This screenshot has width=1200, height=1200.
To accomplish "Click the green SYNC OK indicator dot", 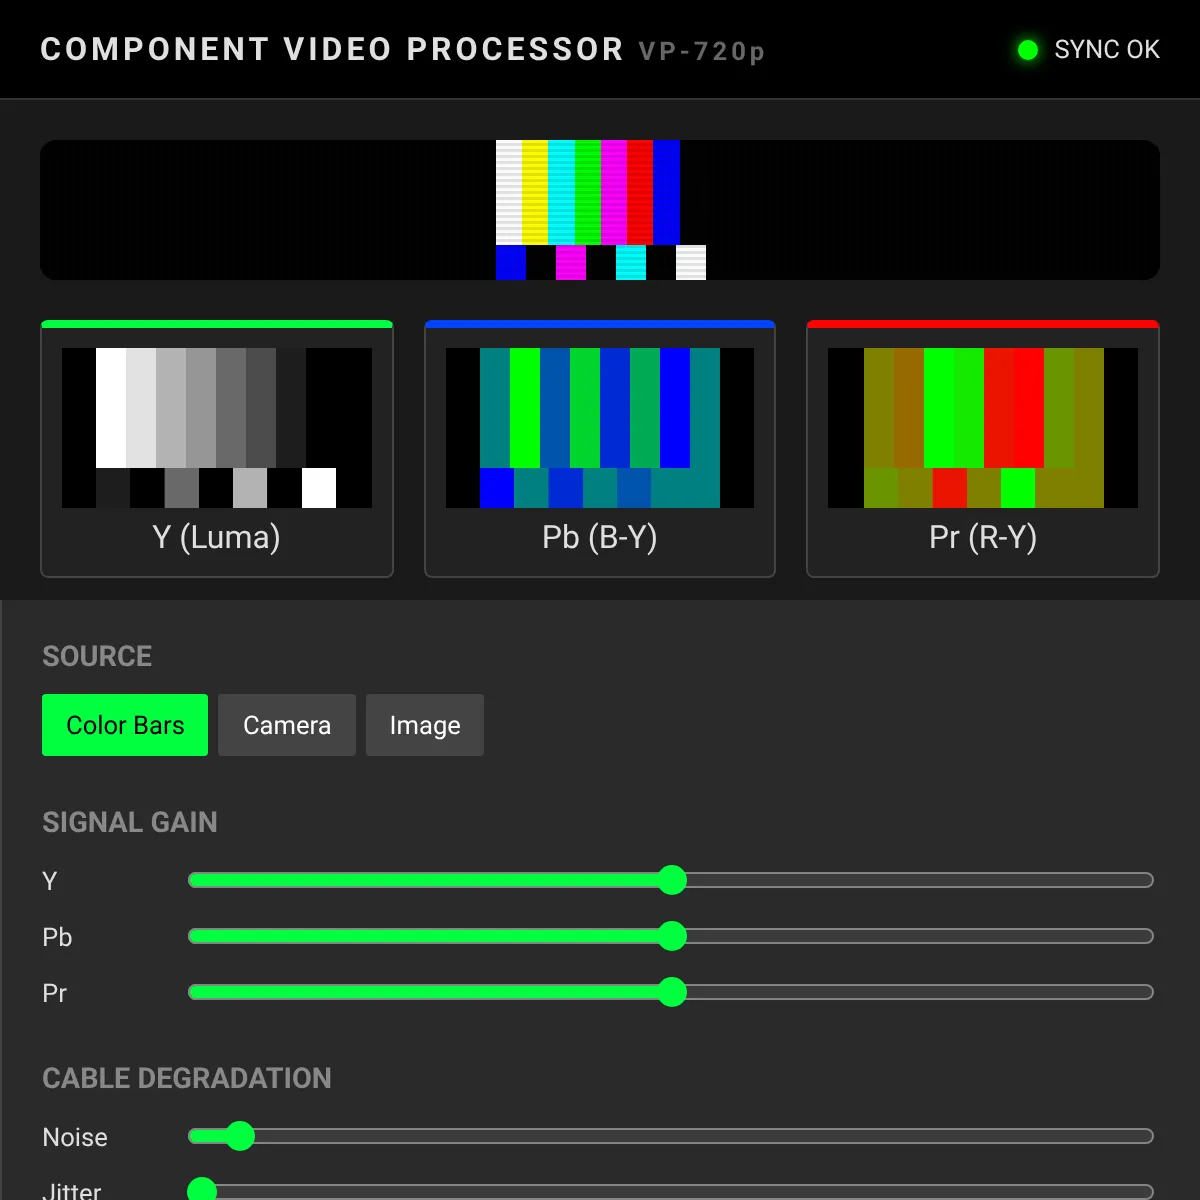I will [1028, 50].
